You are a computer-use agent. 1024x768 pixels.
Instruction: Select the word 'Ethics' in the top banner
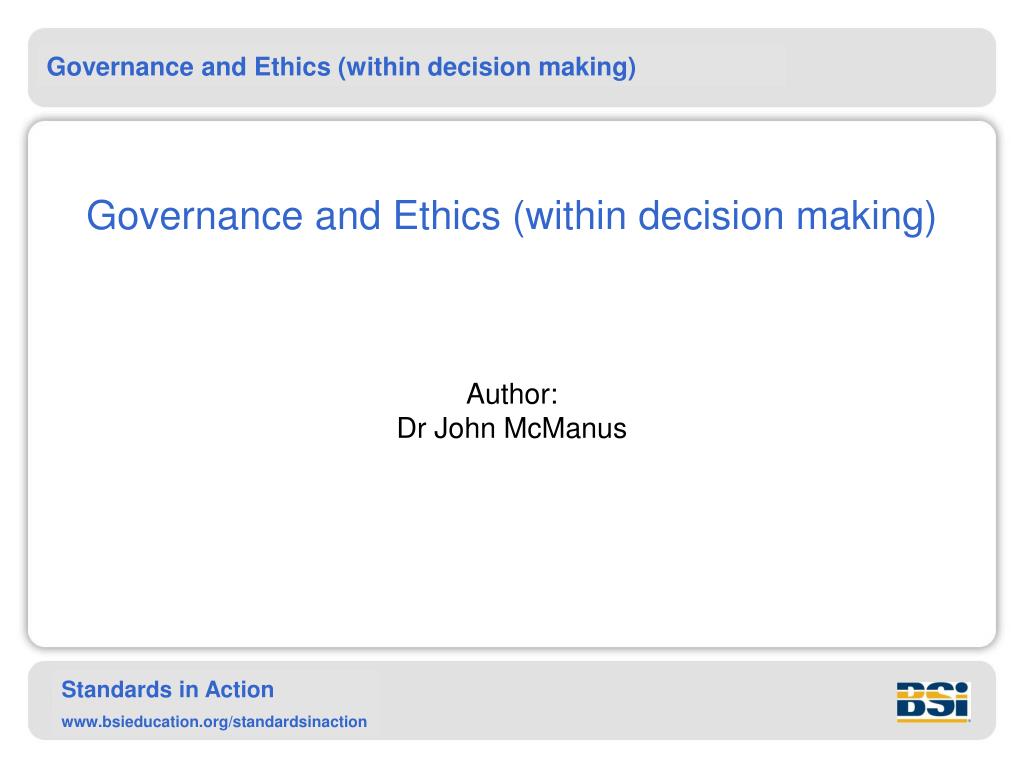pos(293,67)
